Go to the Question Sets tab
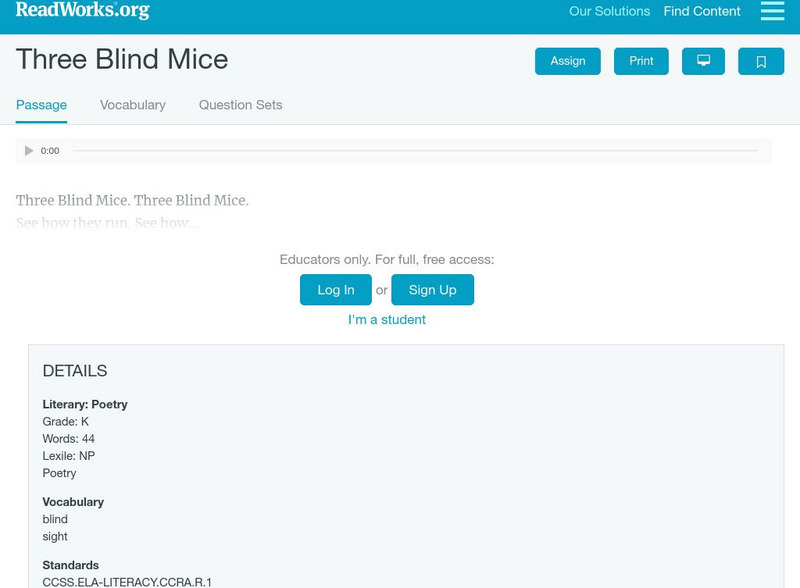800x588 pixels. click(x=240, y=105)
